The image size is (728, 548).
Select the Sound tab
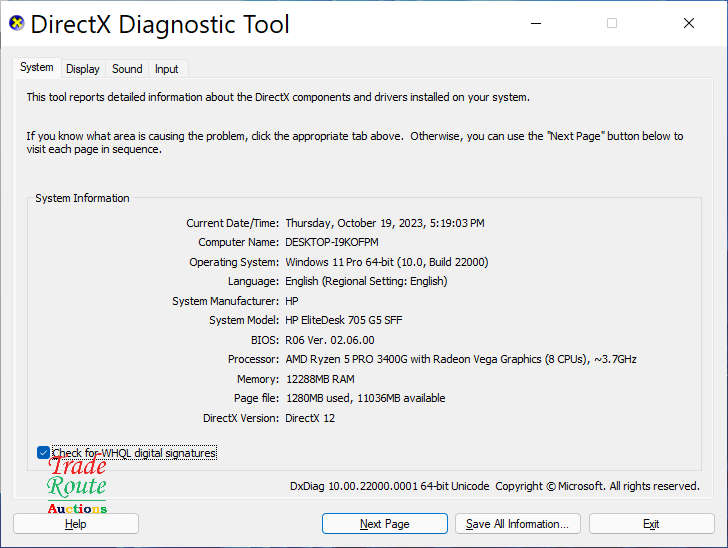[127, 69]
